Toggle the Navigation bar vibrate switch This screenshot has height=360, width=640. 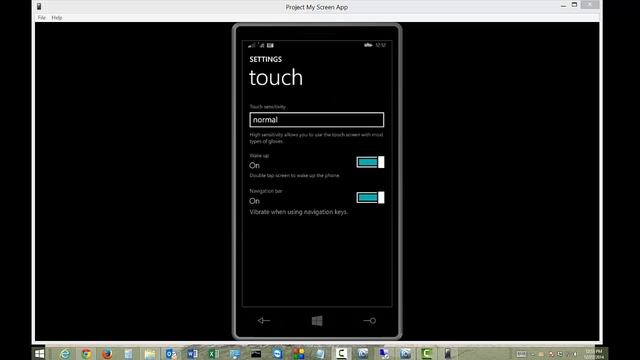click(370, 198)
